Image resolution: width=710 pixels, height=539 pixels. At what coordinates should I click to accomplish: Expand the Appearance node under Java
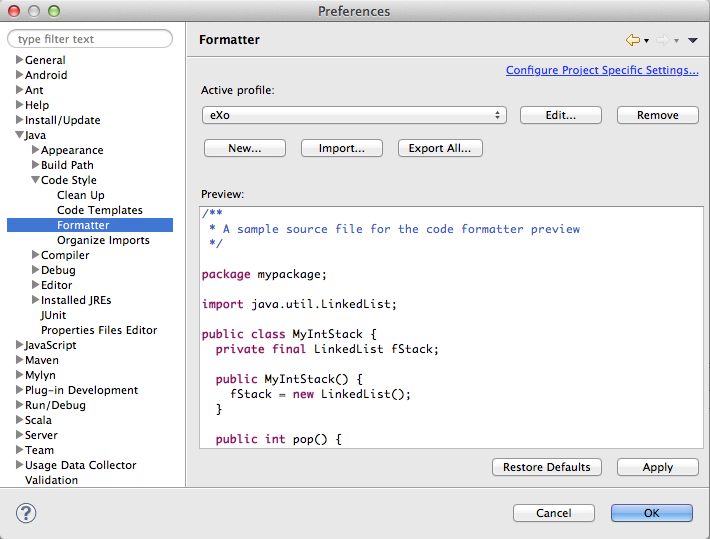pos(35,149)
